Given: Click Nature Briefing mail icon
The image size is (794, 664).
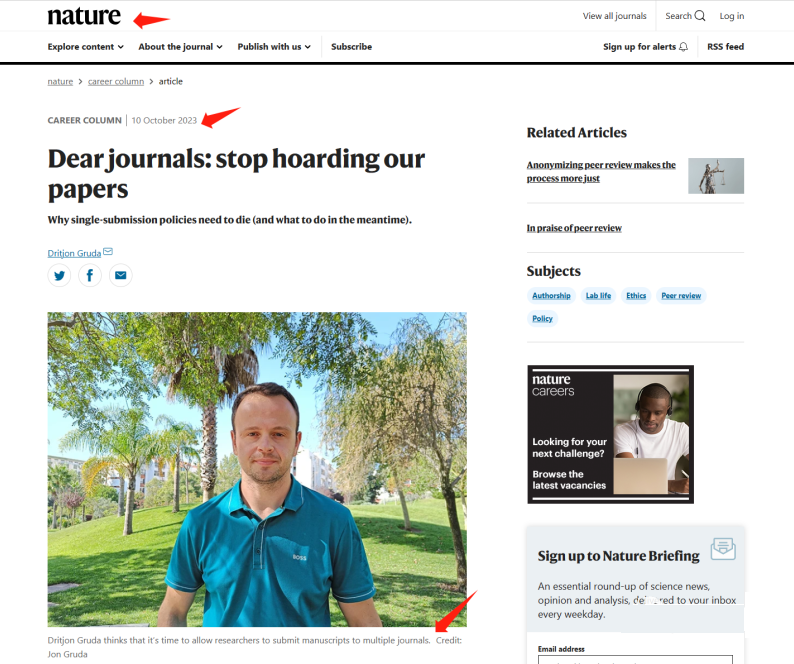Looking at the screenshot, I should [x=723, y=549].
